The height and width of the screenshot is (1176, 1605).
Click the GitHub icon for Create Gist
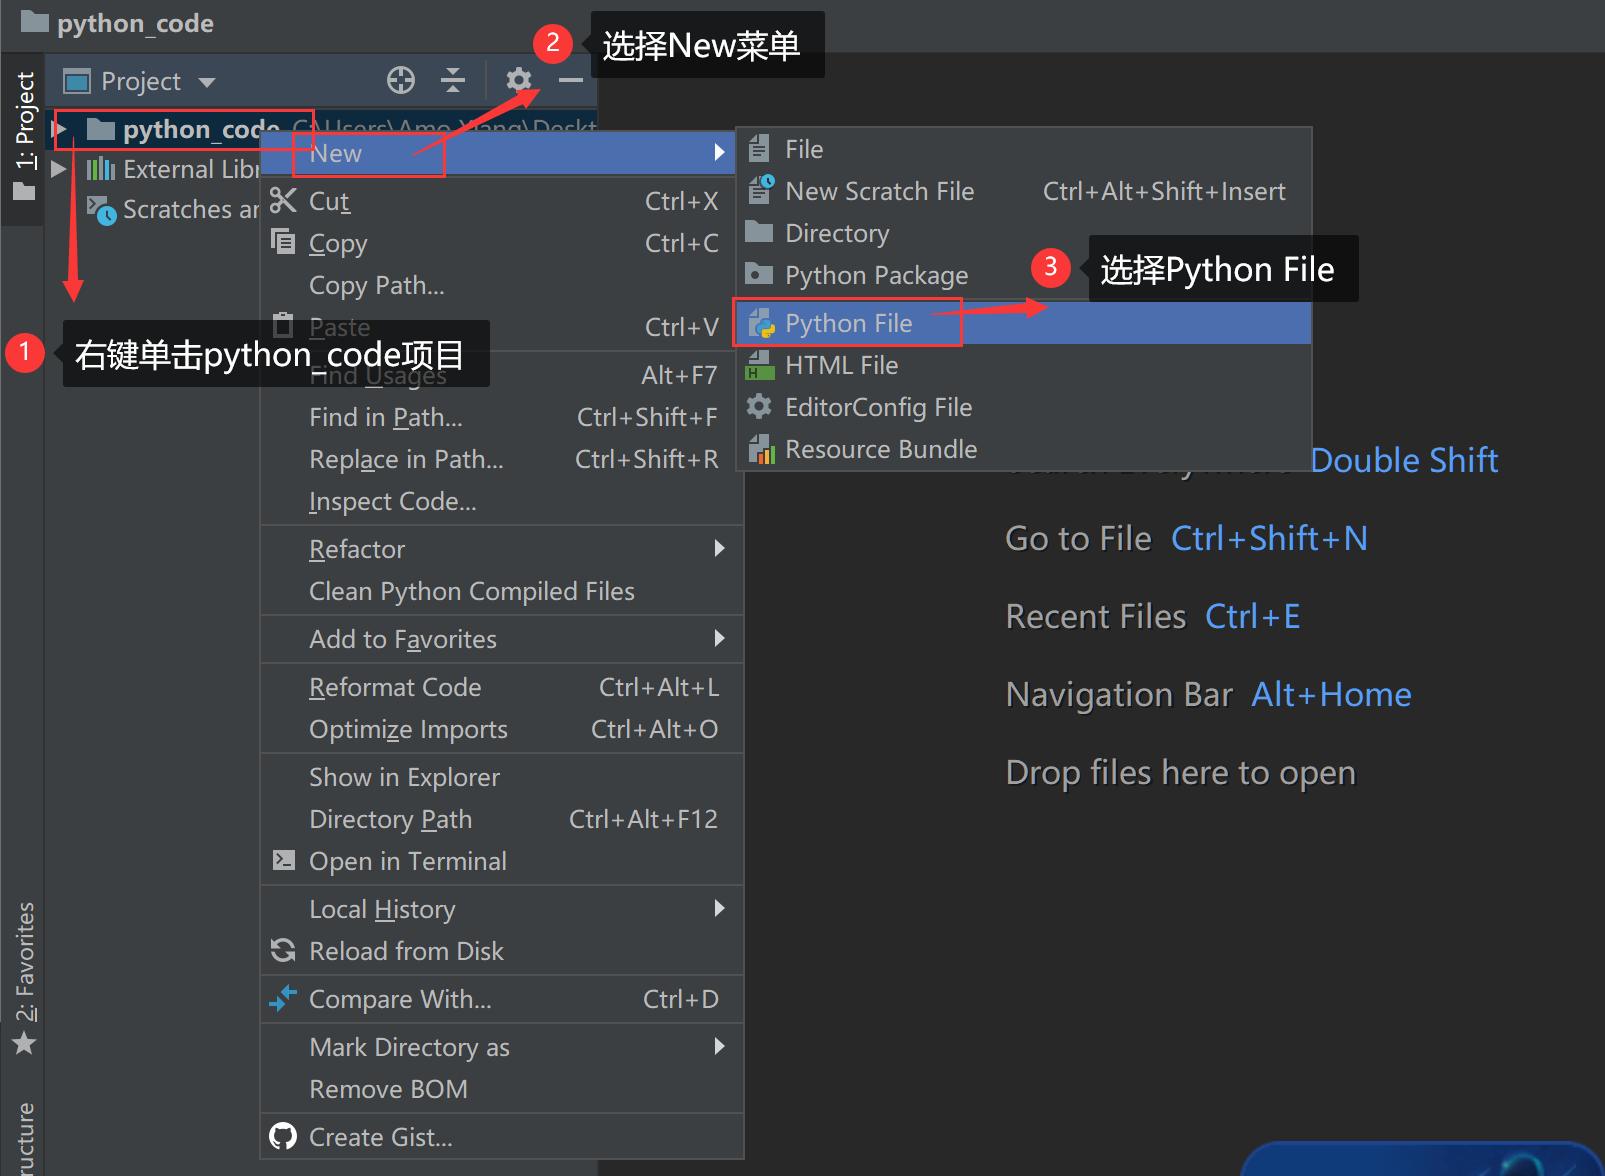[x=284, y=1136]
